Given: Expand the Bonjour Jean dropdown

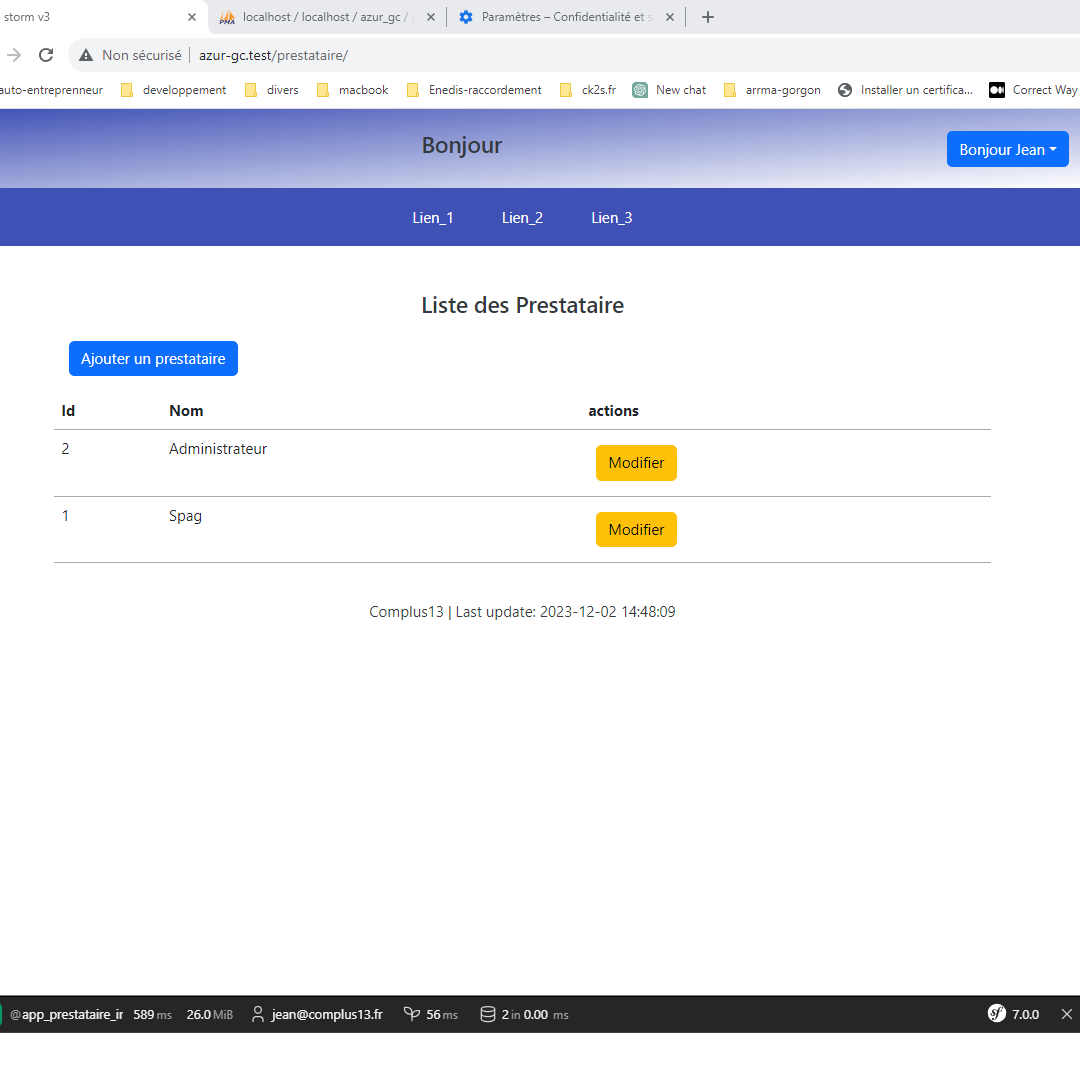Looking at the screenshot, I should click(1007, 149).
